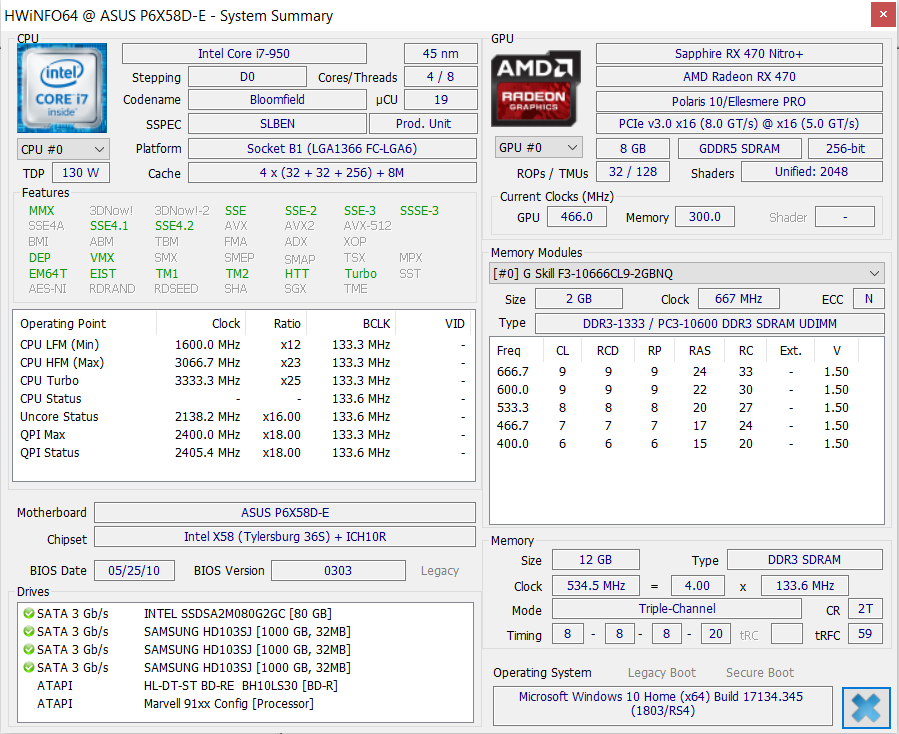Click the 45 nm process field
This screenshot has width=899, height=734.
(x=440, y=54)
